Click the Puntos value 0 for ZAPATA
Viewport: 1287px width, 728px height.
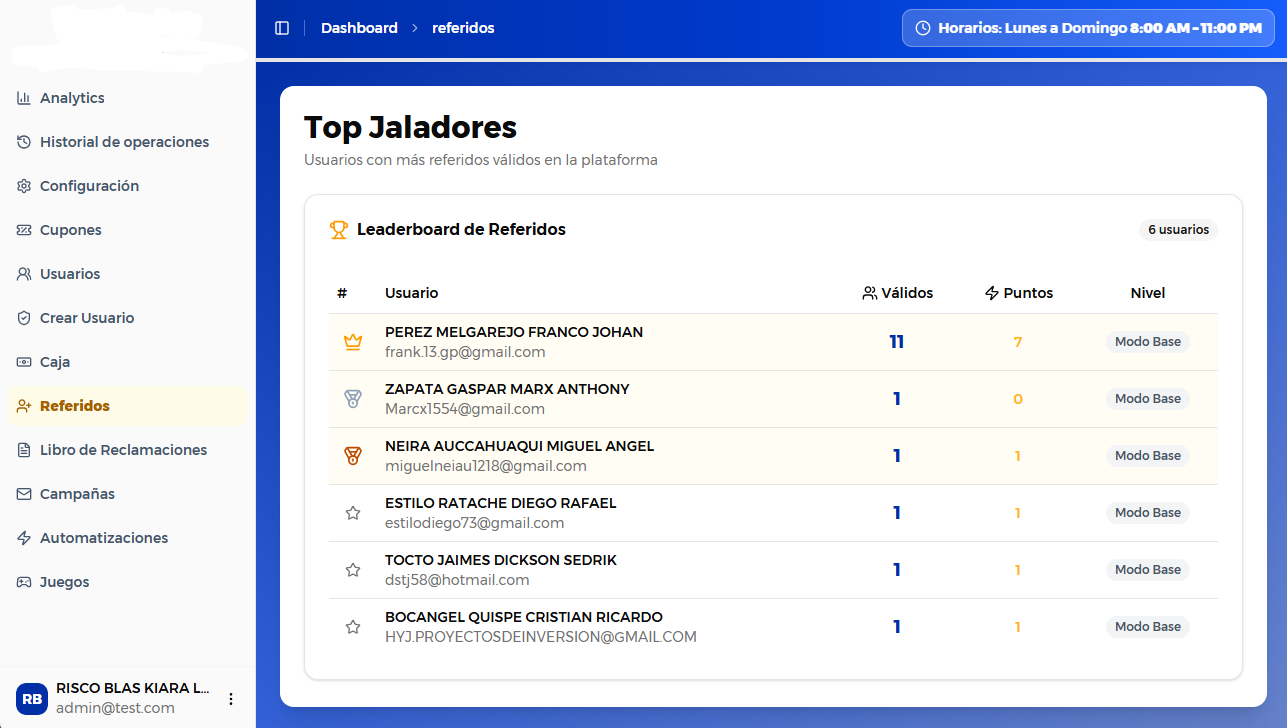click(1018, 399)
